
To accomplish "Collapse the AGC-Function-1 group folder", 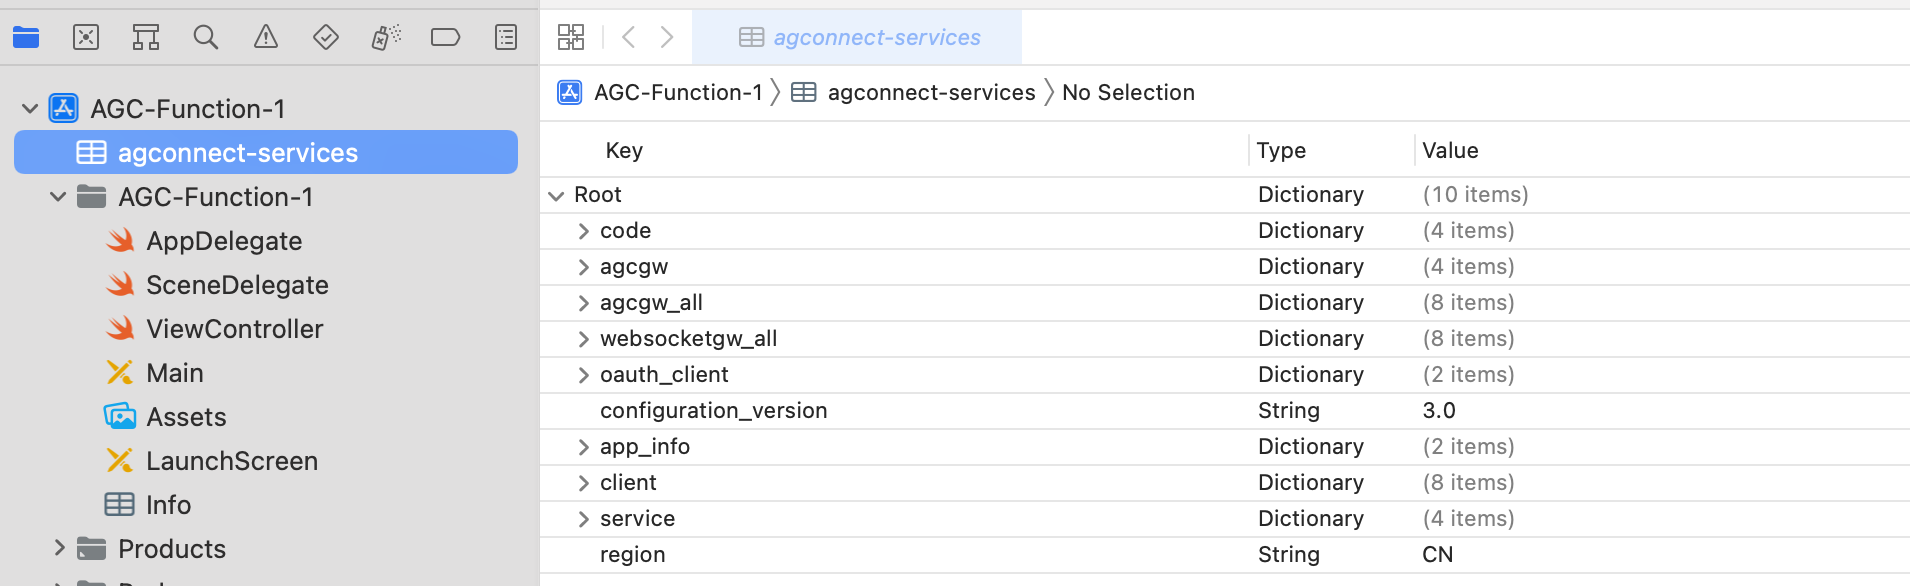I will click(x=57, y=197).
